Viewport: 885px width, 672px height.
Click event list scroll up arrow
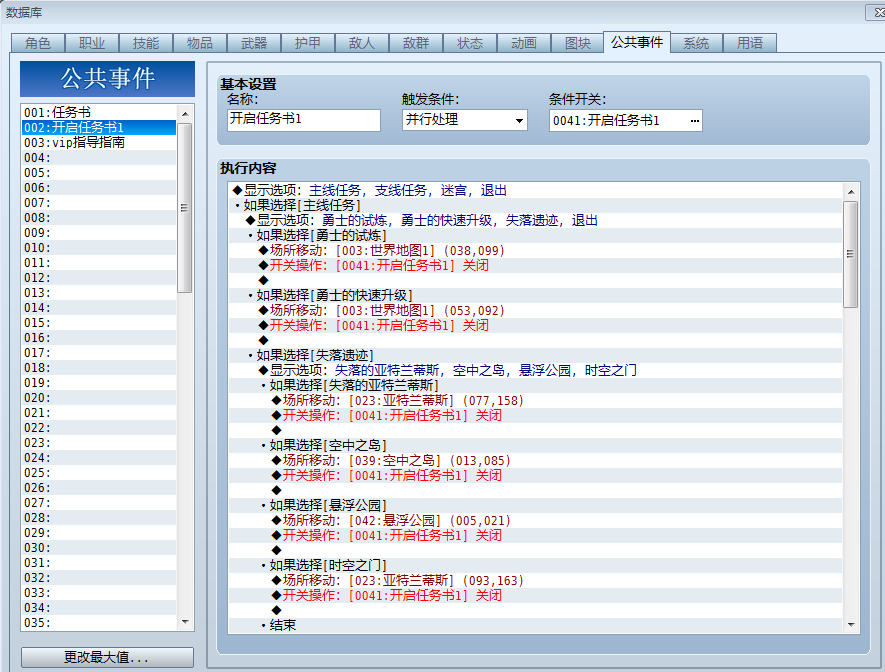(x=185, y=114)
